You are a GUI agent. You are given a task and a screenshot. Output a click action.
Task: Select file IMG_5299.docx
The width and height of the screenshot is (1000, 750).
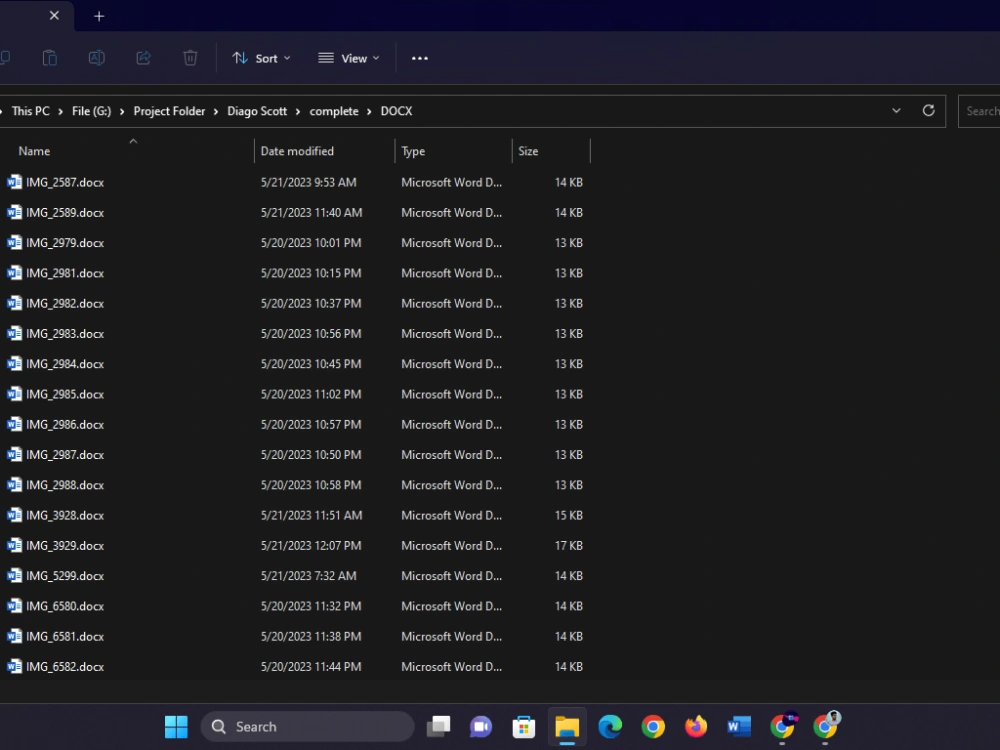point(64,576)
